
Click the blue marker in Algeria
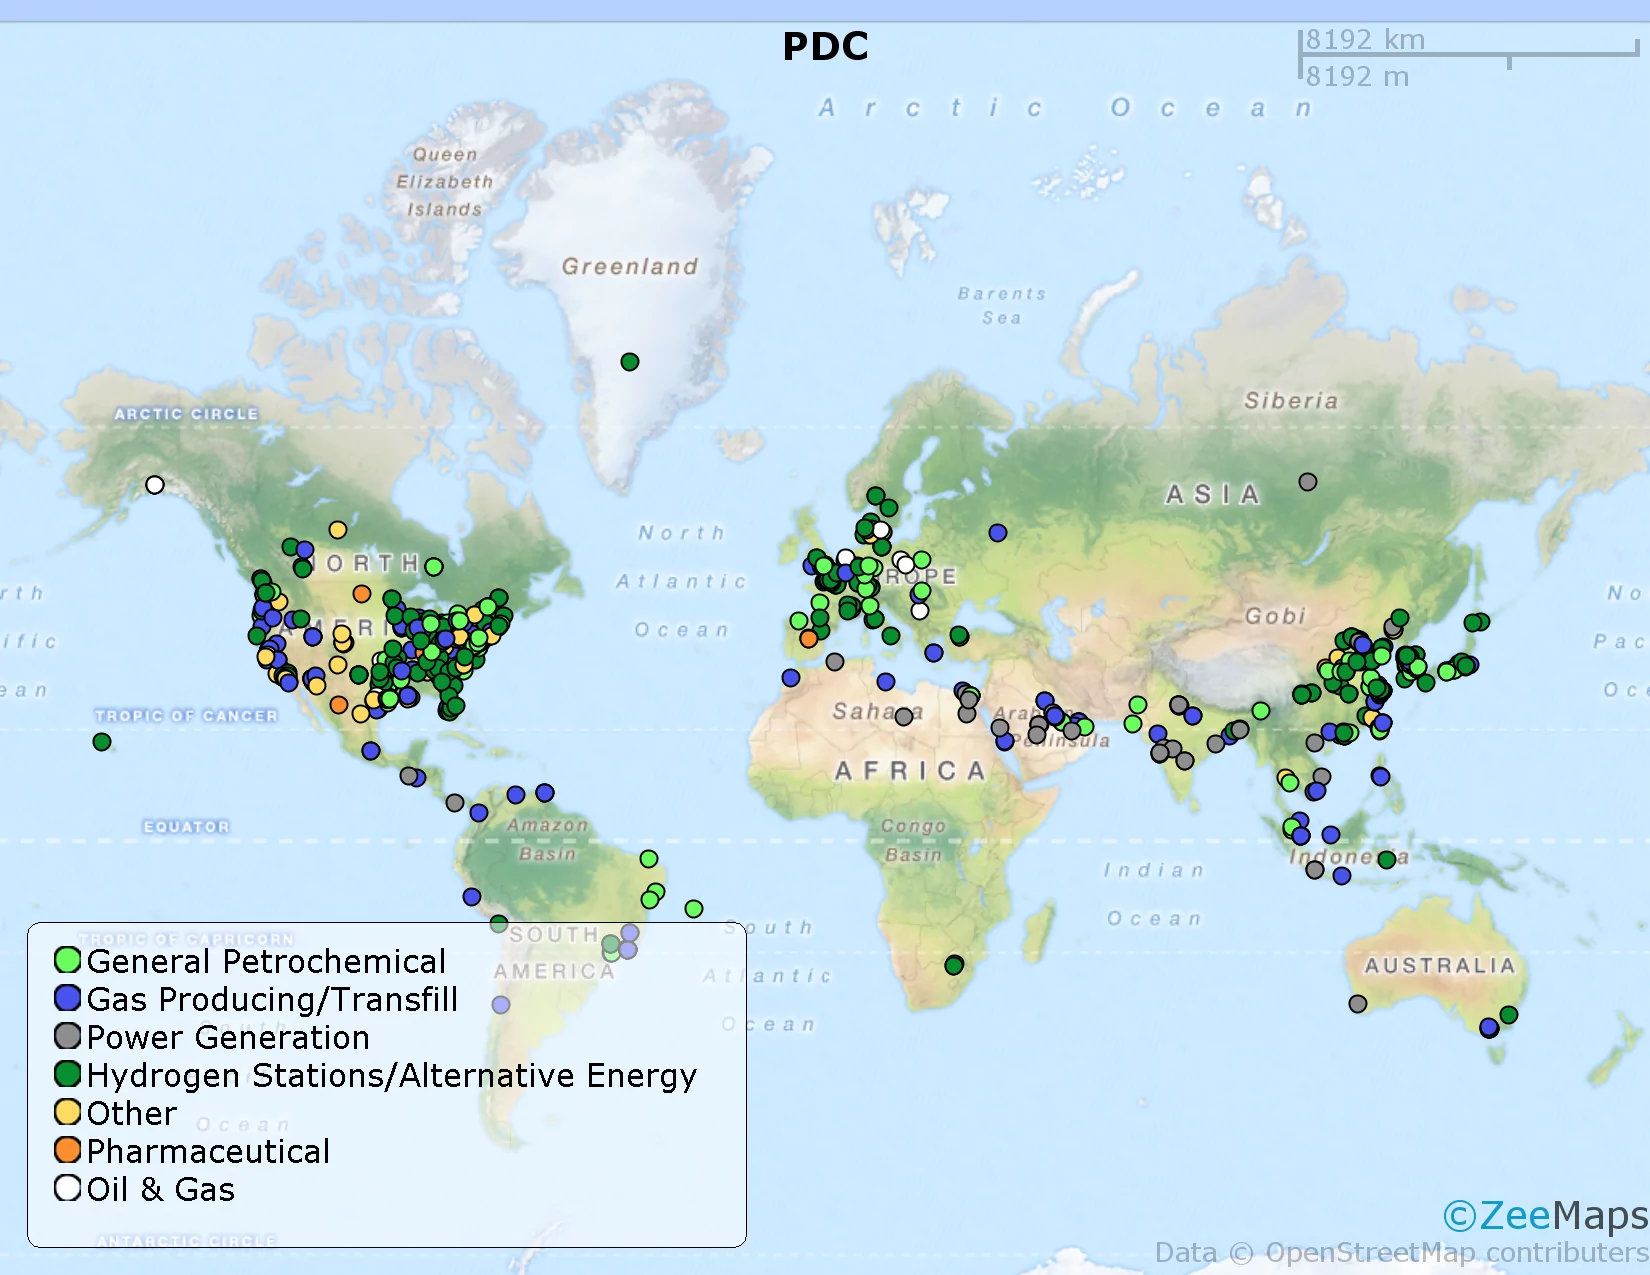pos(886,682)
